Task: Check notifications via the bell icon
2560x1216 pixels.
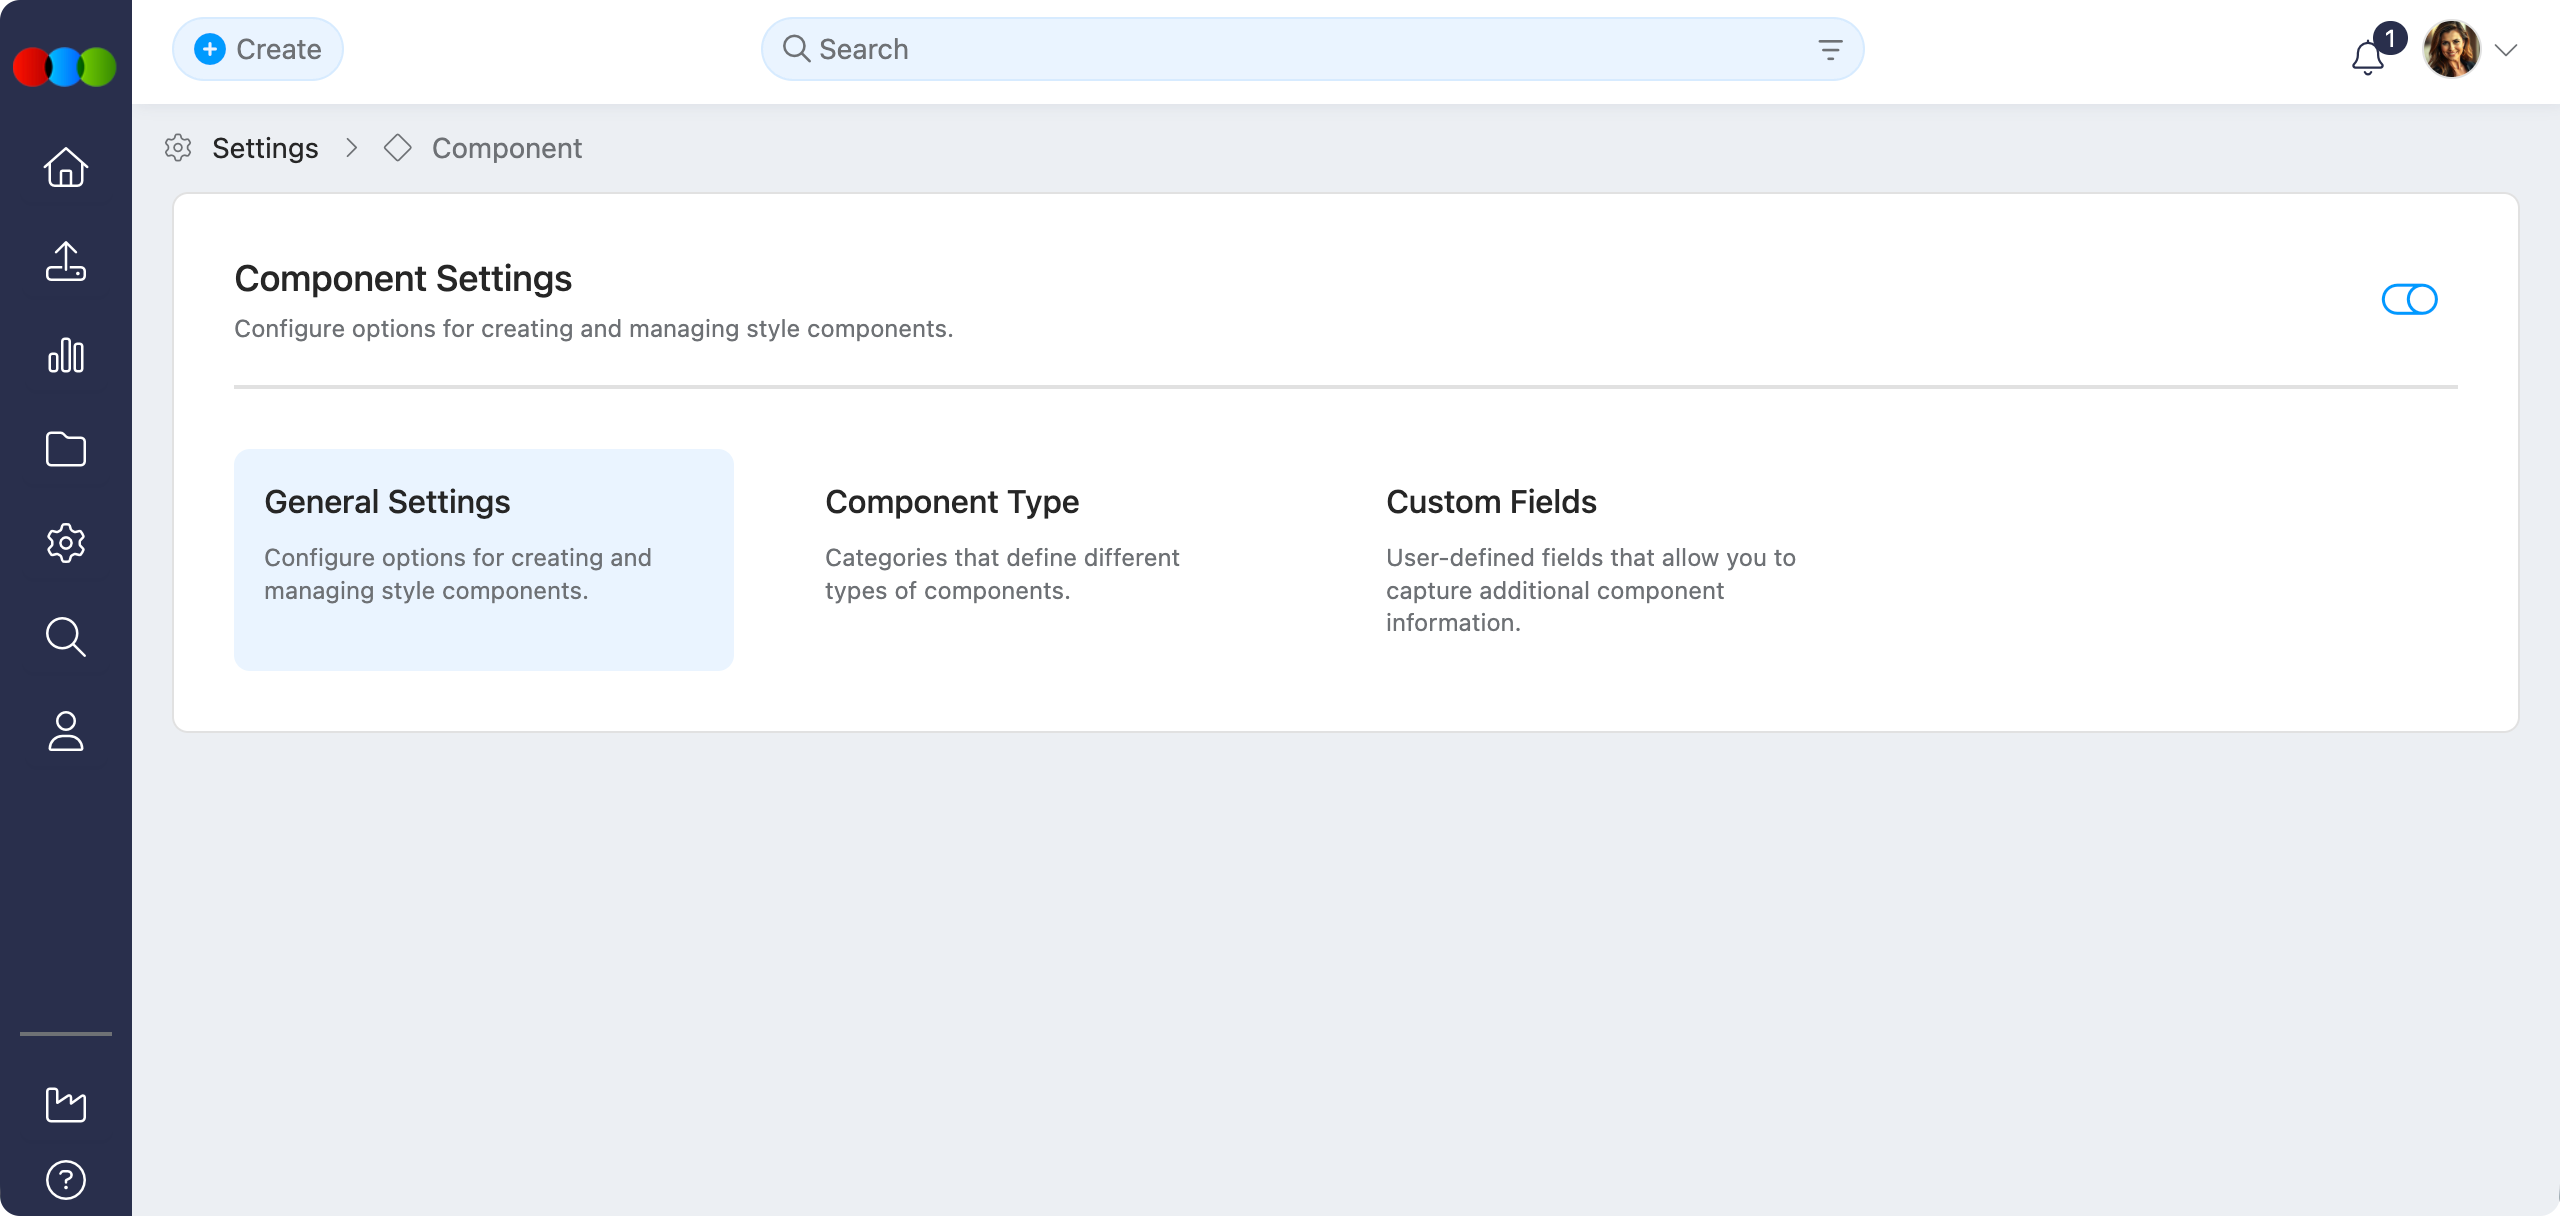Action: pos(2367,57)
